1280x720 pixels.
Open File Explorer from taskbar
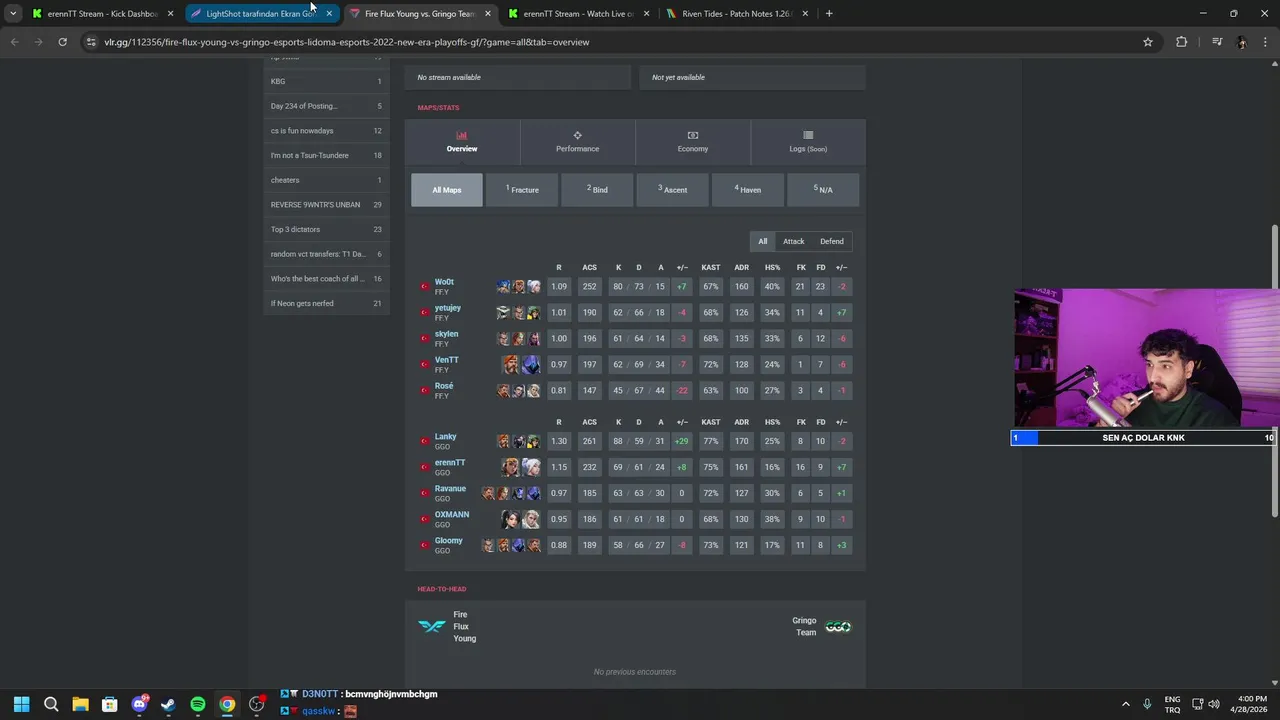[x=80, y=704]
